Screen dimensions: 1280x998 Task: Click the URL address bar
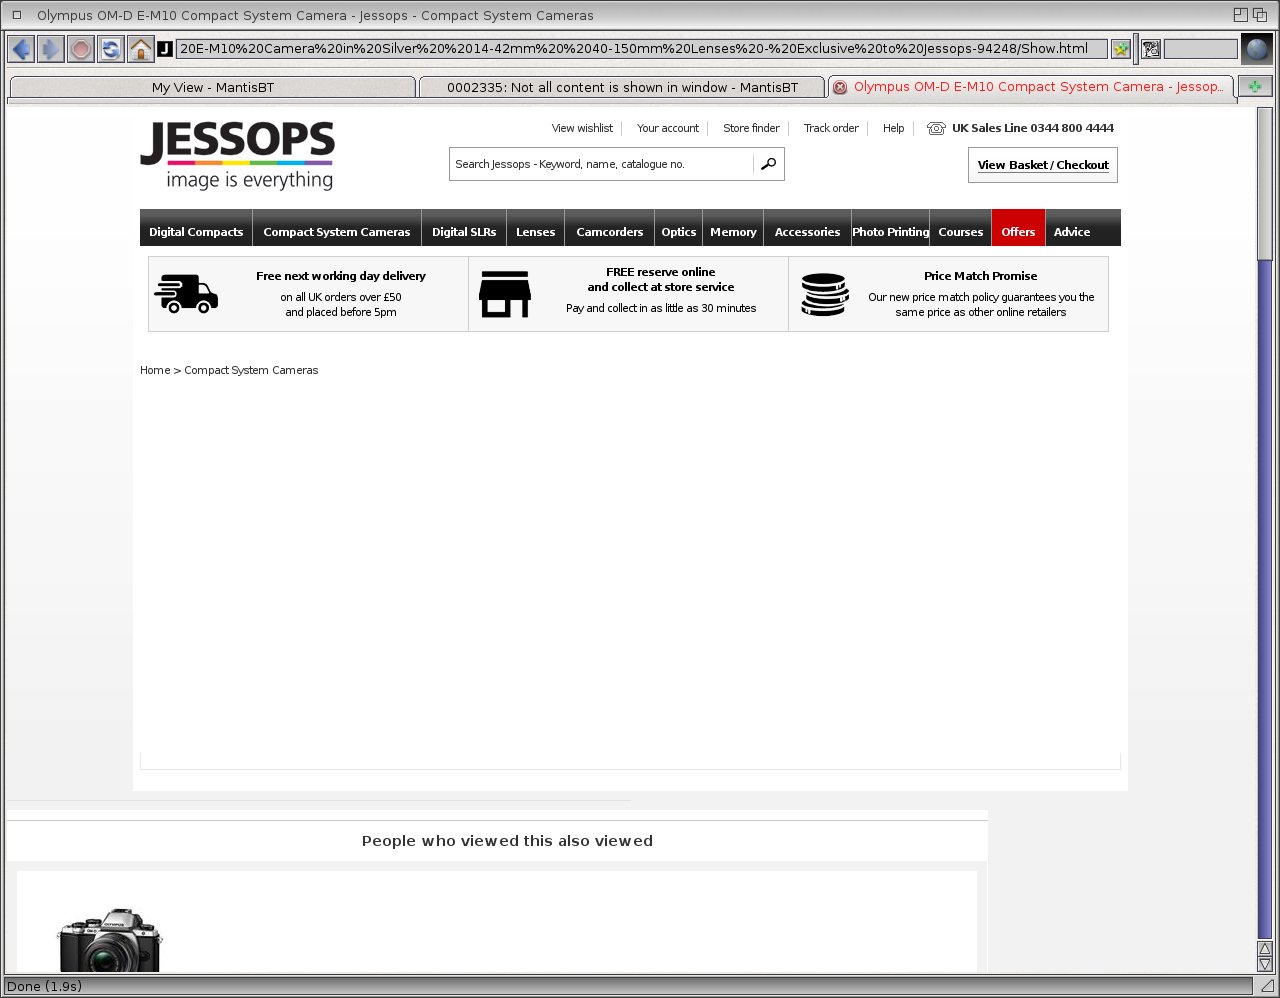click(640, 49)
